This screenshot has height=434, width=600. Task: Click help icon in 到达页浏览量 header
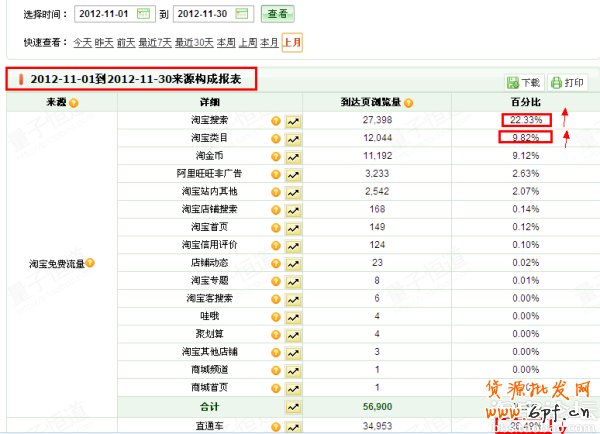point(408,103)
